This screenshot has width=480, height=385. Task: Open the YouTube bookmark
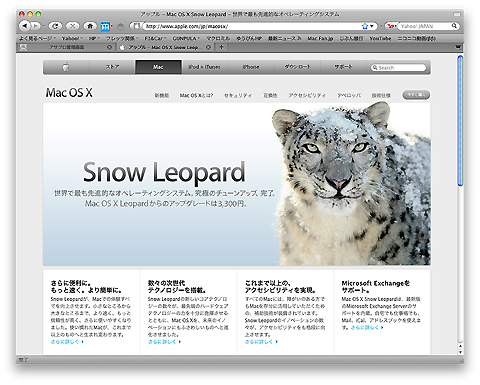click(x=380, y=38)
